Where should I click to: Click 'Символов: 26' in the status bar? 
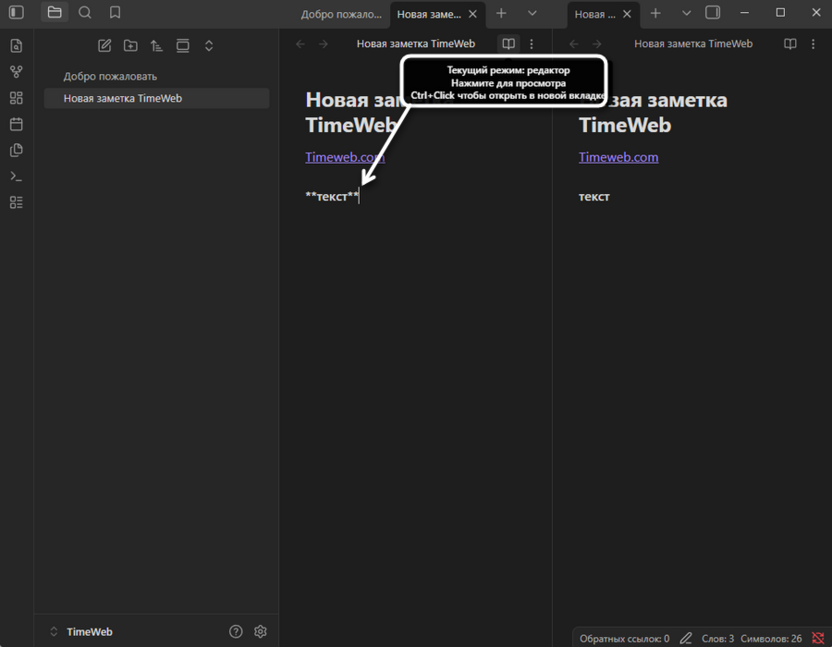point(771,639)
